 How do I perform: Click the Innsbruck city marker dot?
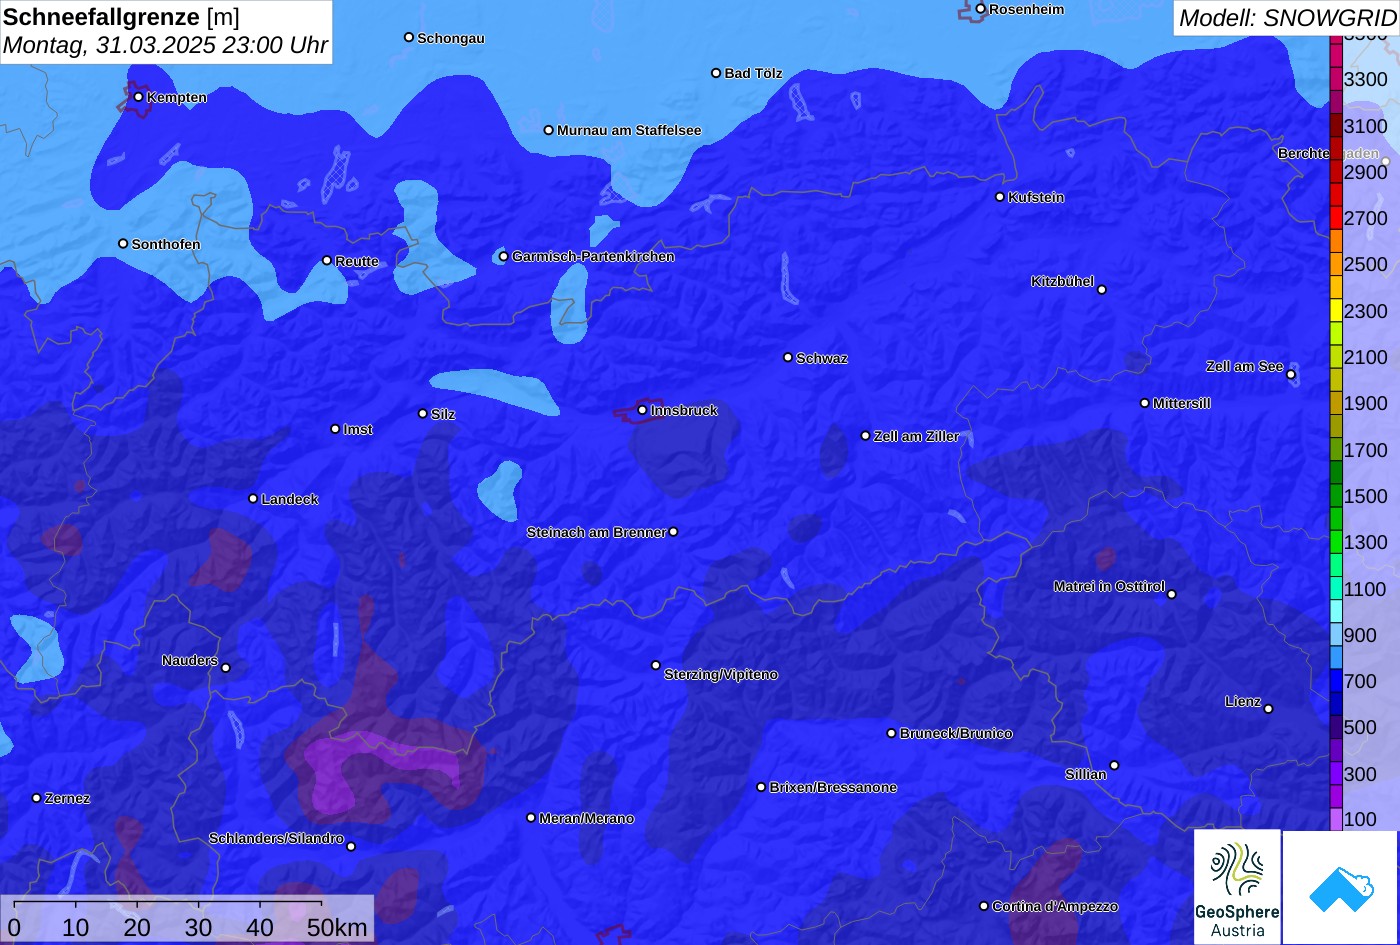point(642,410)
